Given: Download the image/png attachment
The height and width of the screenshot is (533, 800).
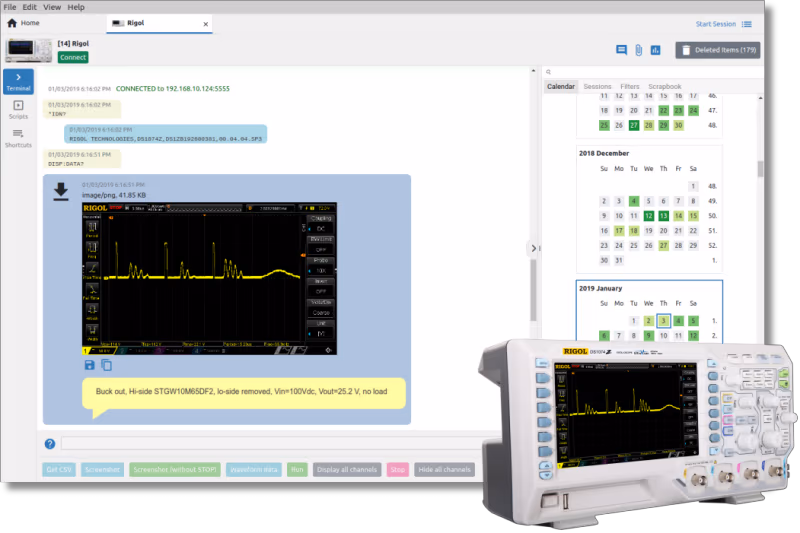Looking at the screenshot, I should [x=61, y=191].
